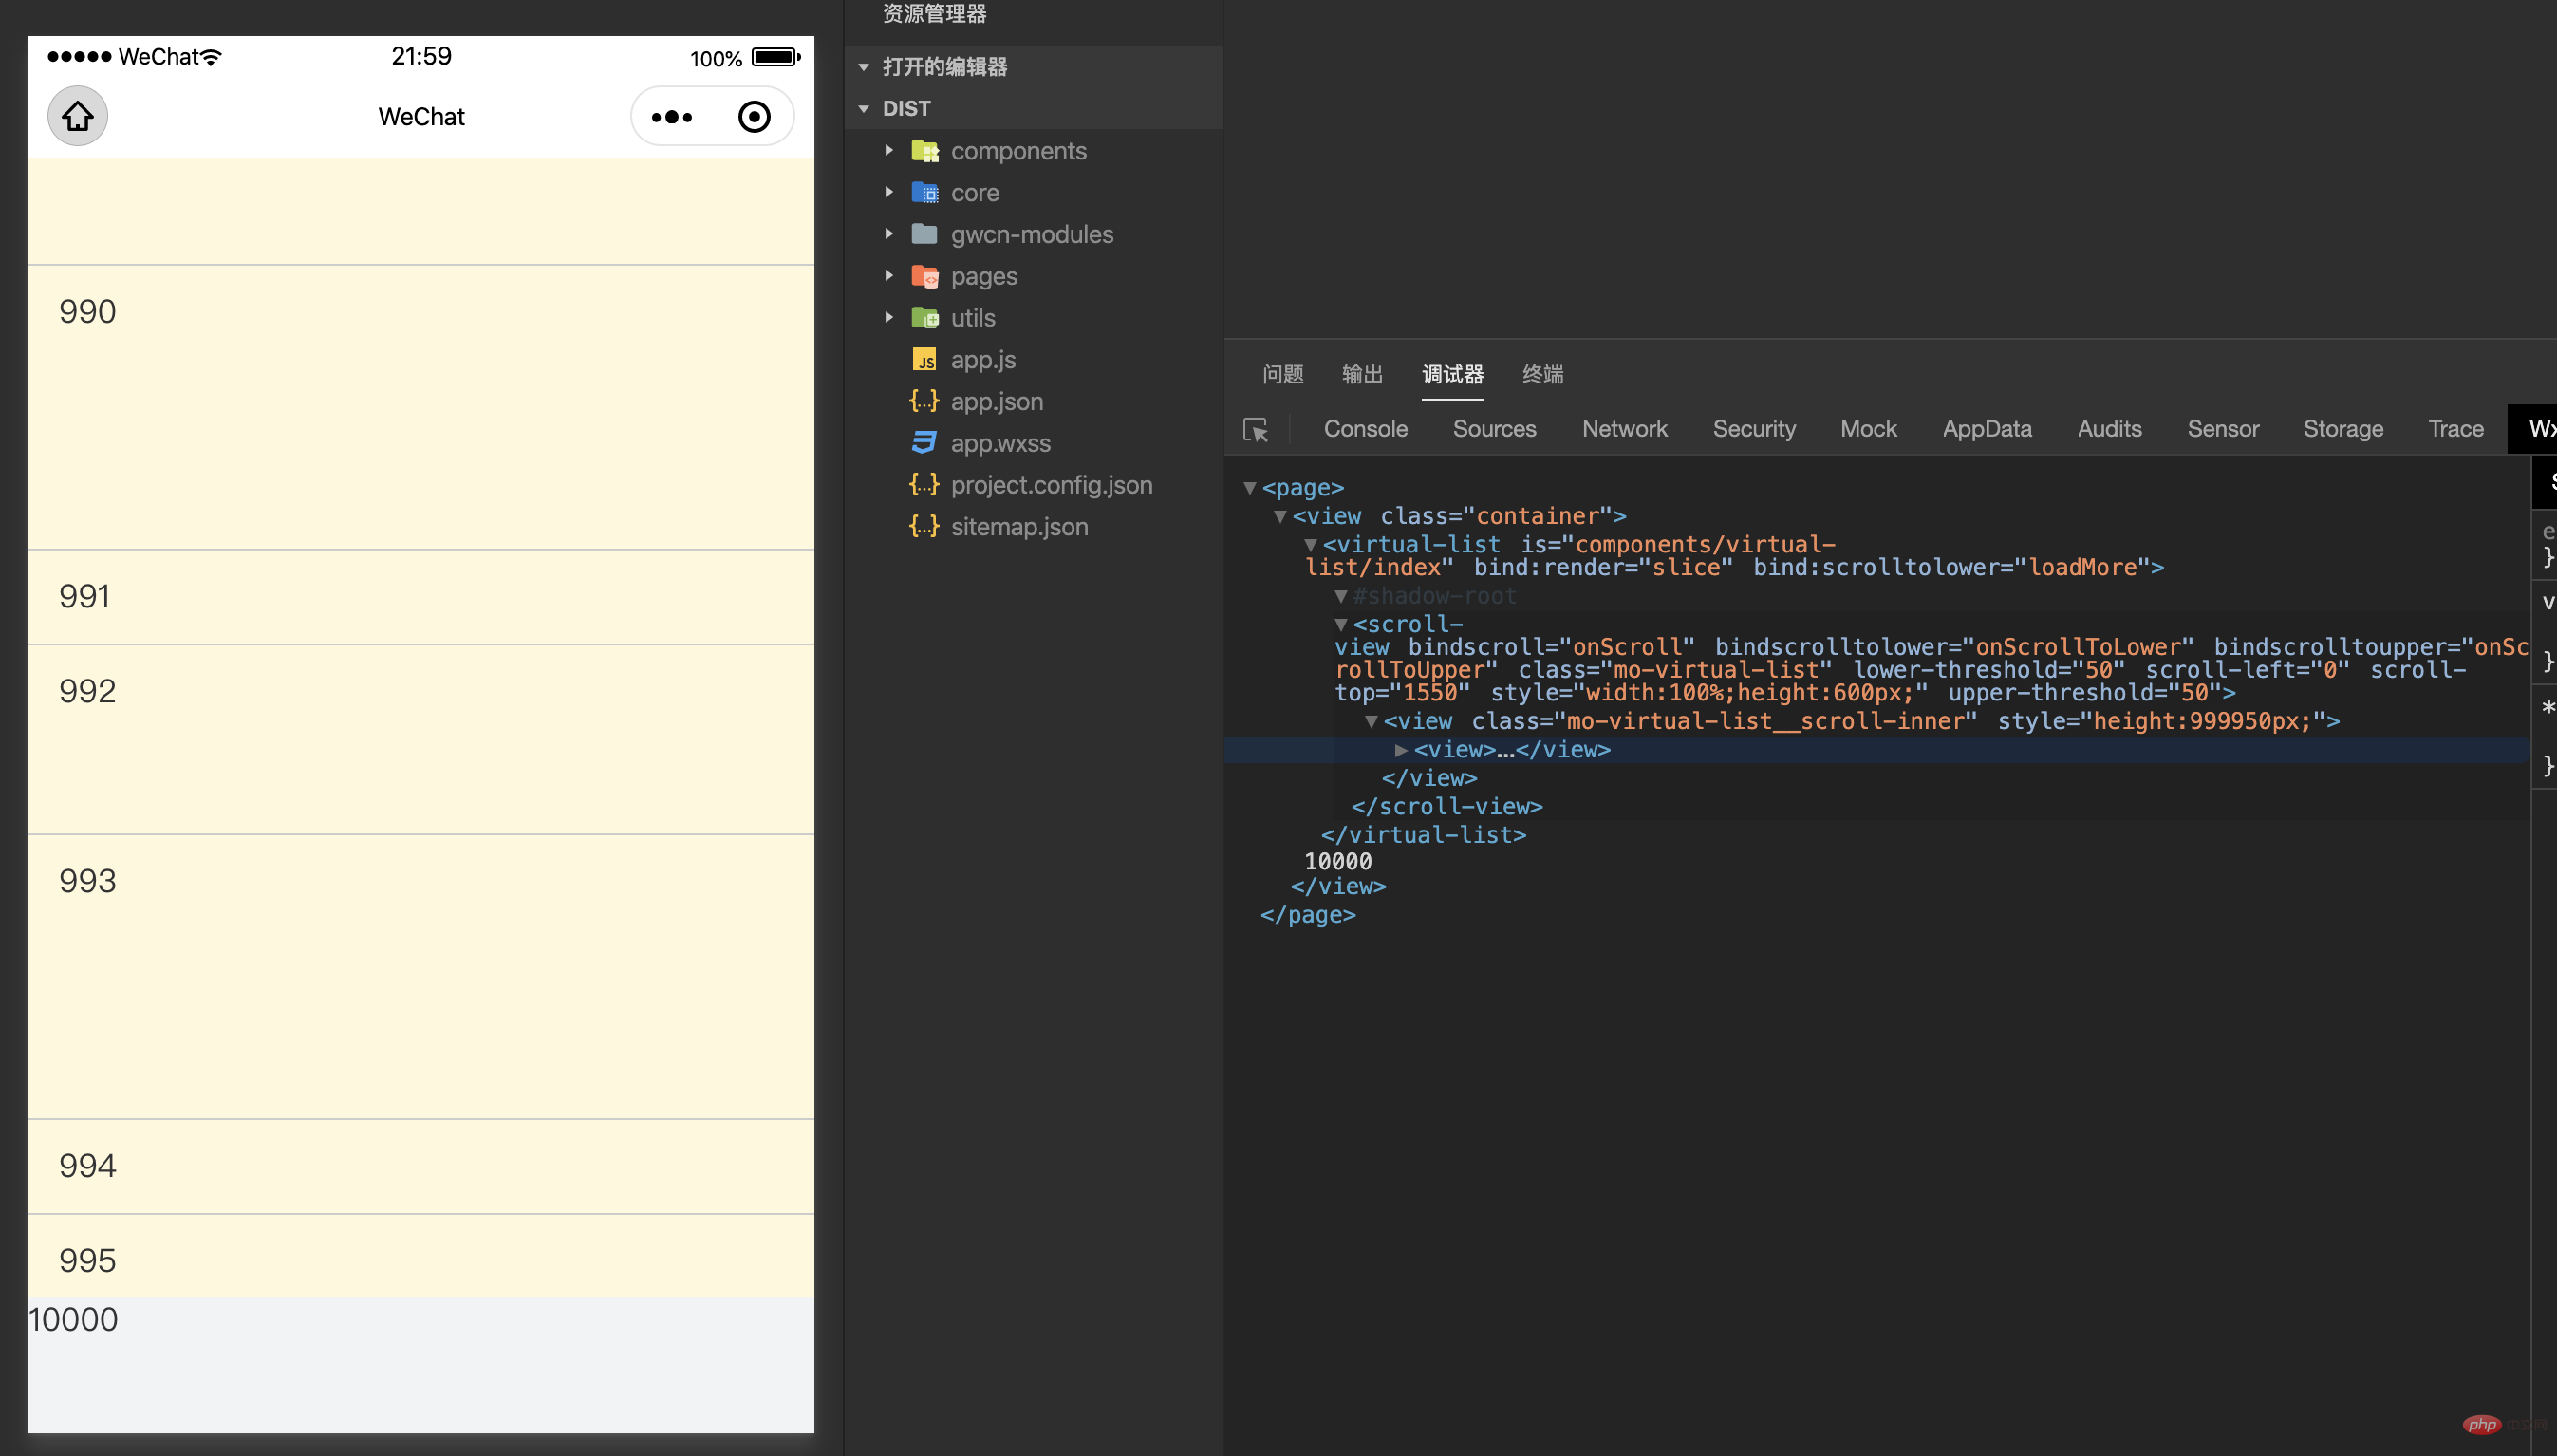Image resolution: width=2557 pixels, height=1456 pixels.
Task: Tap list item 992 in simulator
Action: 421,740
